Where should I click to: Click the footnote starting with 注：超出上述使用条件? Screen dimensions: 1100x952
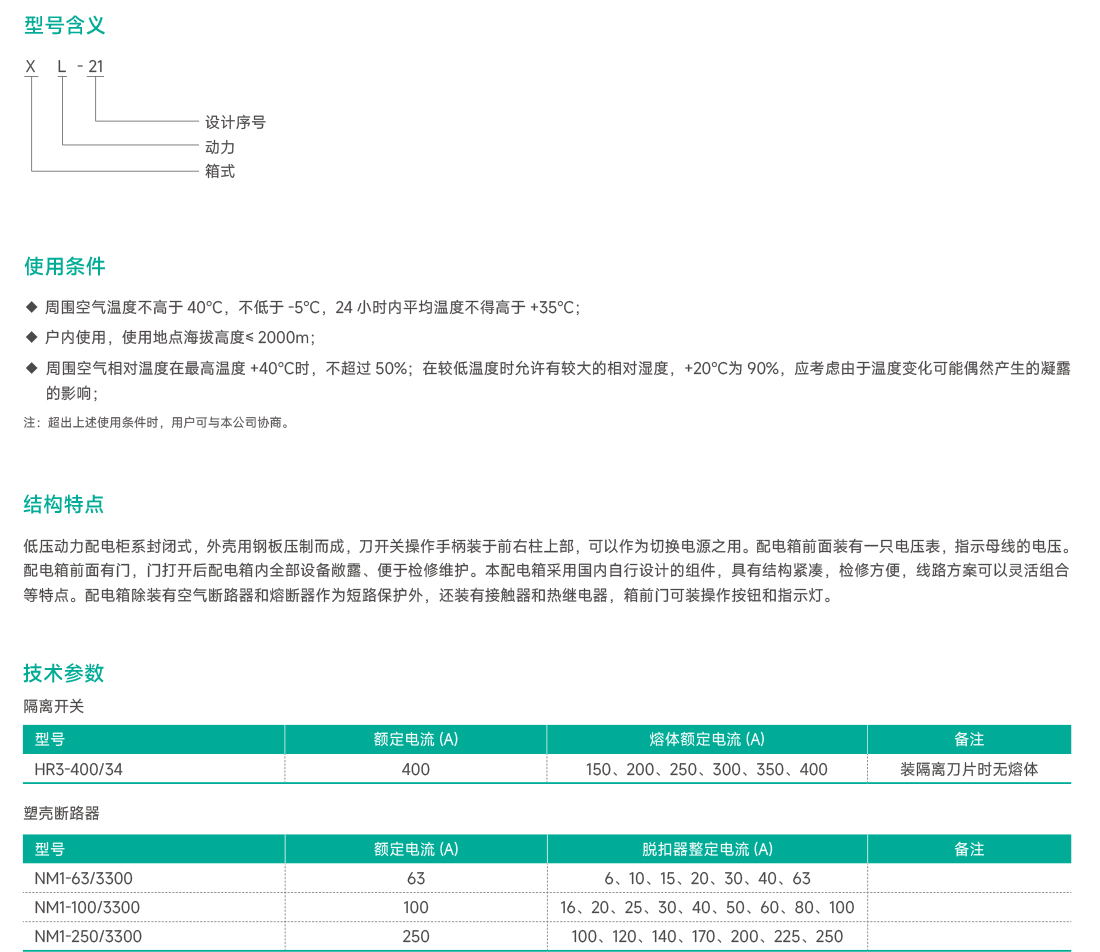(x=158, y=423)
